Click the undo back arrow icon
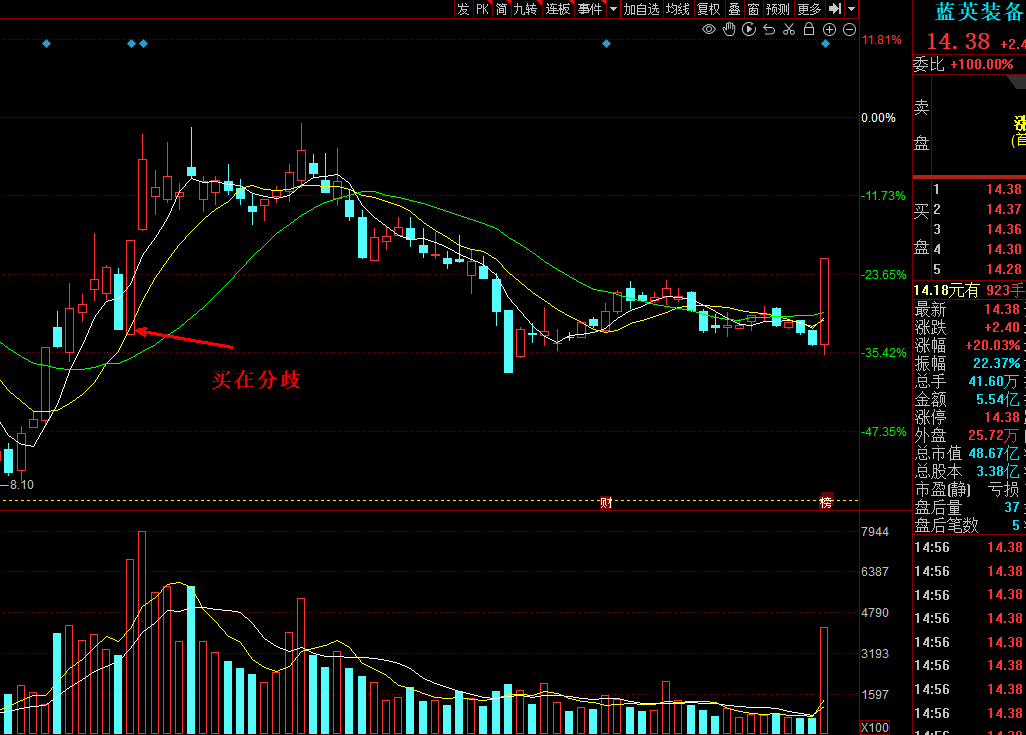1026x735 pixels. pos(769,30)
